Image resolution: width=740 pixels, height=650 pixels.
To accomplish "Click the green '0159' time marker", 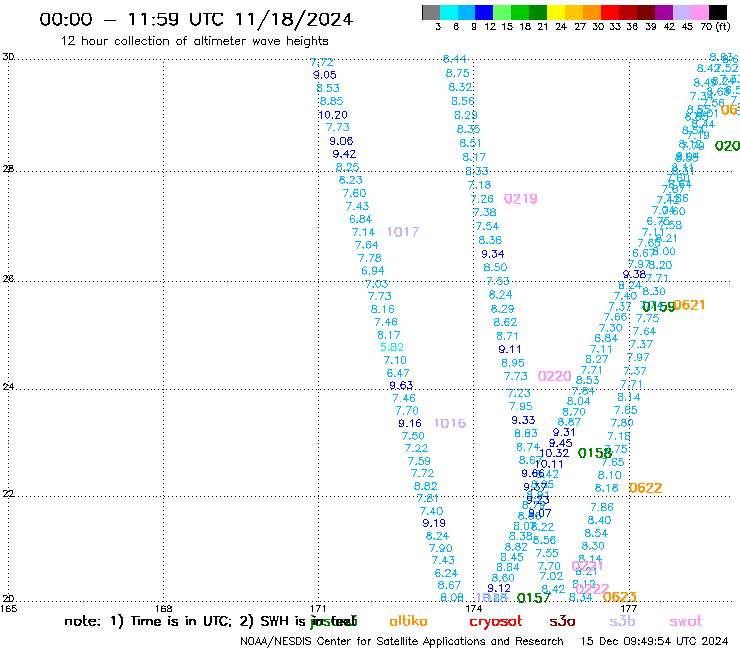I will click(x=659, y=307).
